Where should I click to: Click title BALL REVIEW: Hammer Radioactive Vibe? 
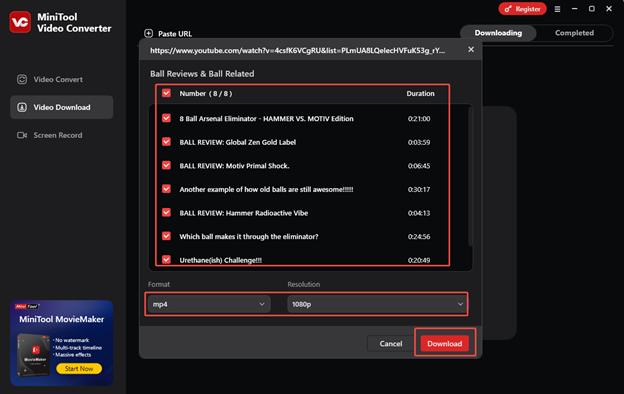pyautogui.click(x=244, y=213)
